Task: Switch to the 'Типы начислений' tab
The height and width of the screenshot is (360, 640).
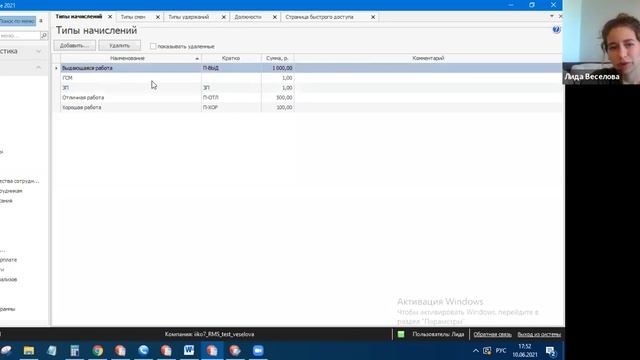Action: [79, 17]
